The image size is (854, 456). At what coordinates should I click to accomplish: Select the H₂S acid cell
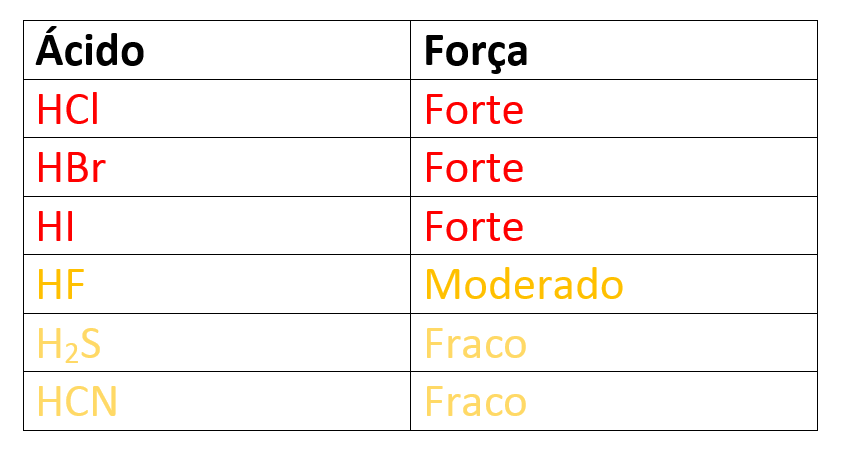pos(68,344)
